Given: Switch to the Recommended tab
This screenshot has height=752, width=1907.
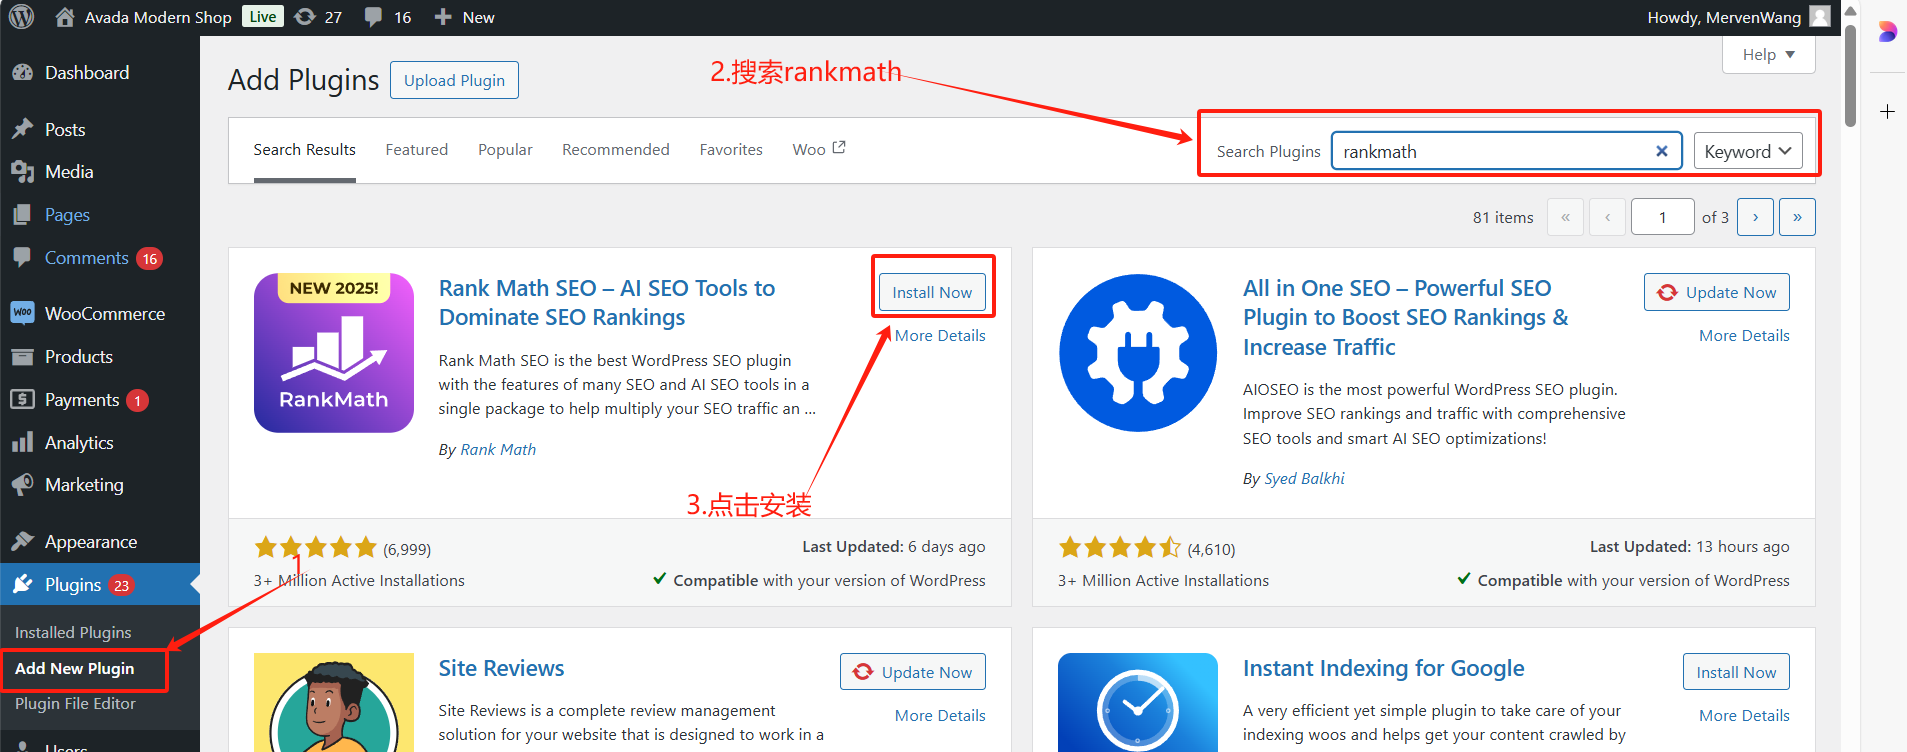Looking at the screenshot, I should click(616, 149).
